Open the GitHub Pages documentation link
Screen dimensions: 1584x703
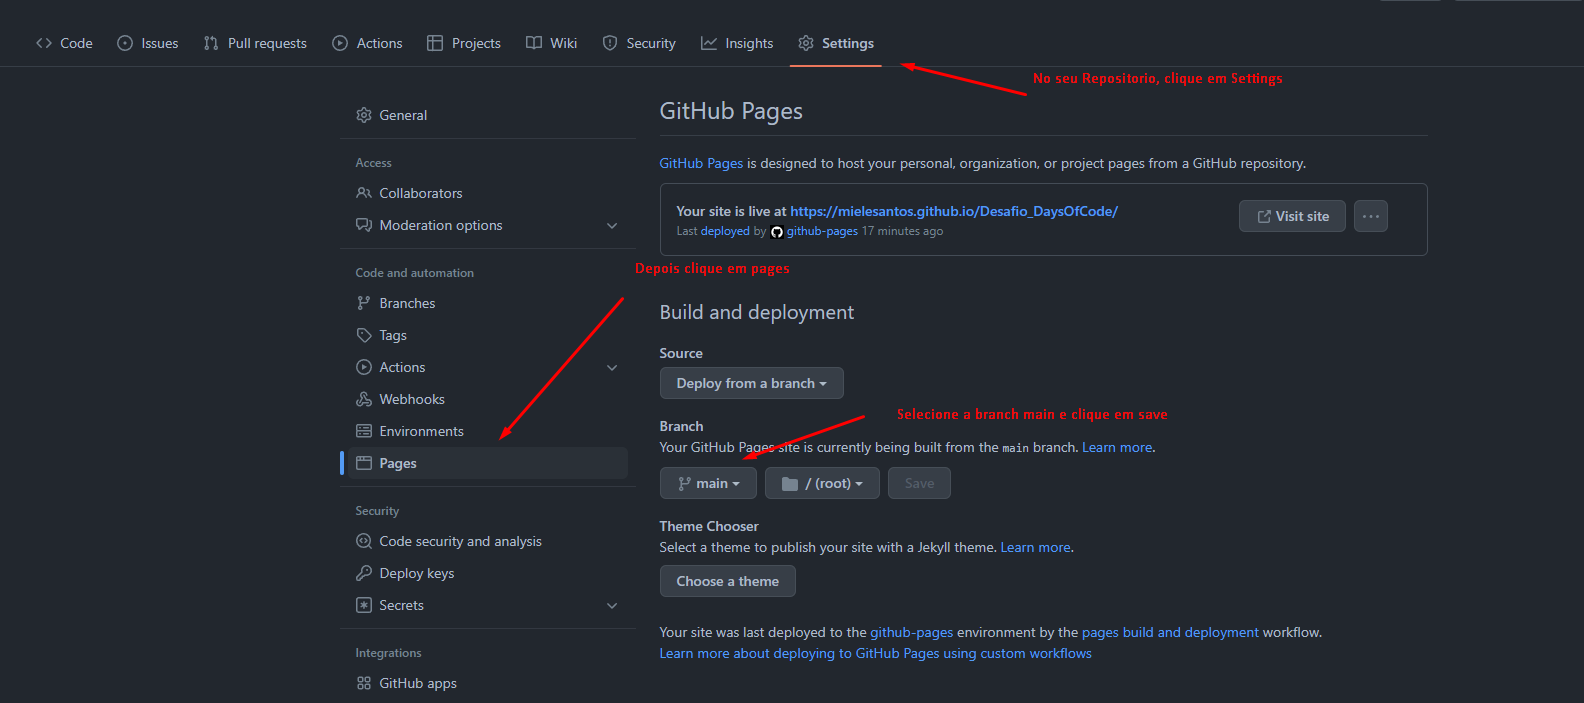point(701,163)
